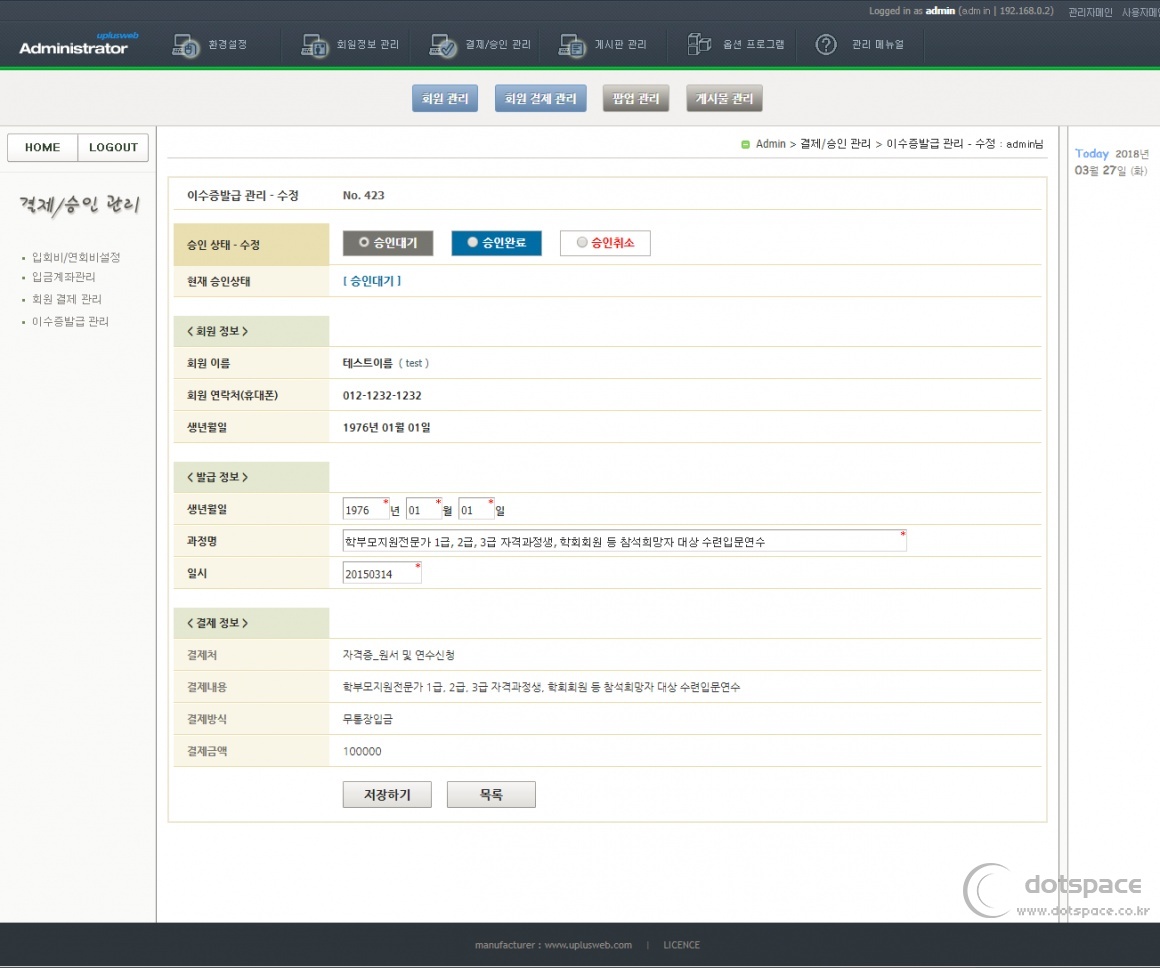Open the 팝업 관리 tab
The image size is (1160, 968).
click(635, 99)
